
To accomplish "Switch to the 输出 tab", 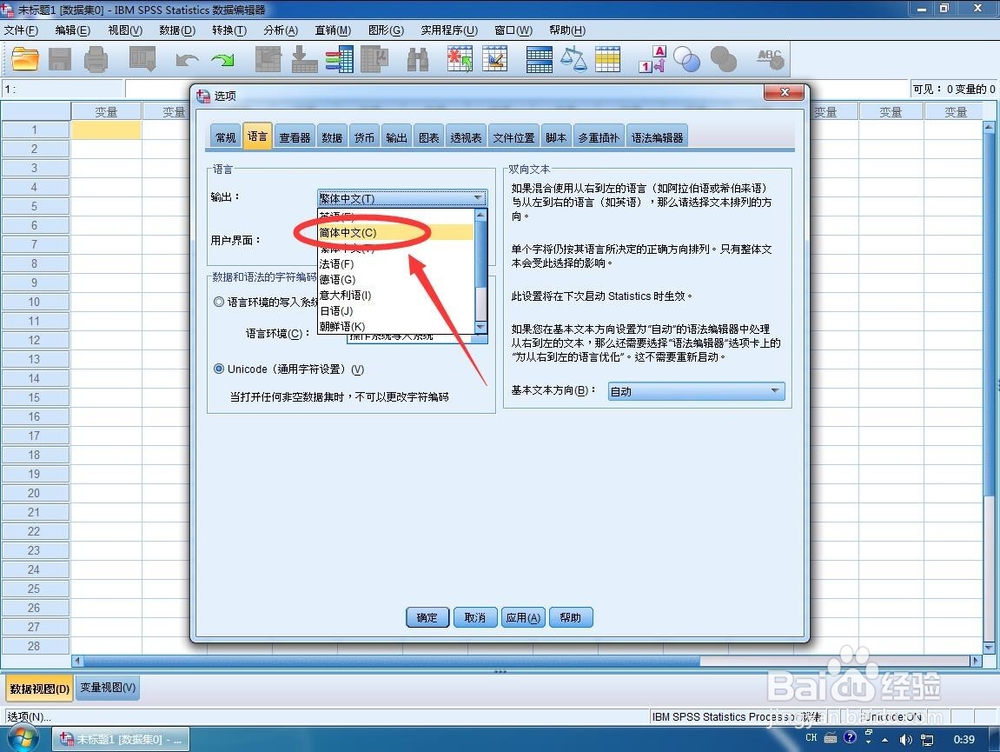I will point(397,137).
